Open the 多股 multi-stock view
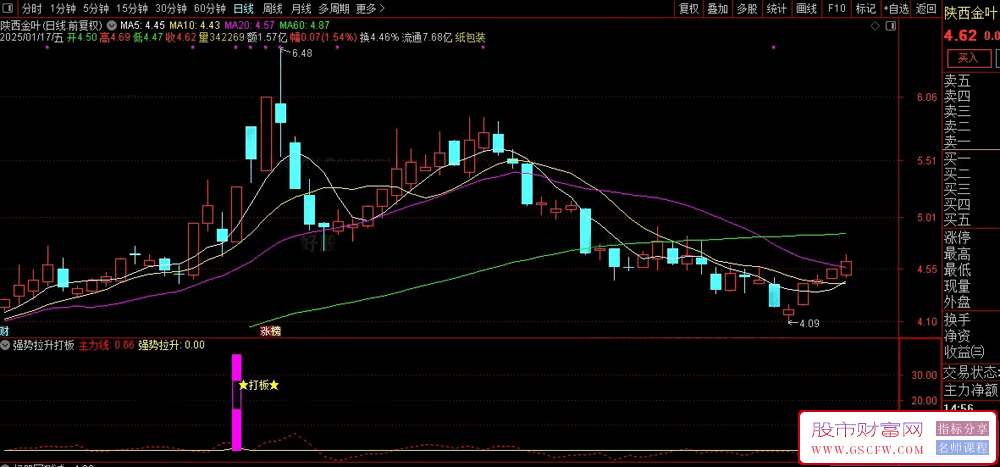The width and height of the screenshot is (1000, 467). pos(747,8)
